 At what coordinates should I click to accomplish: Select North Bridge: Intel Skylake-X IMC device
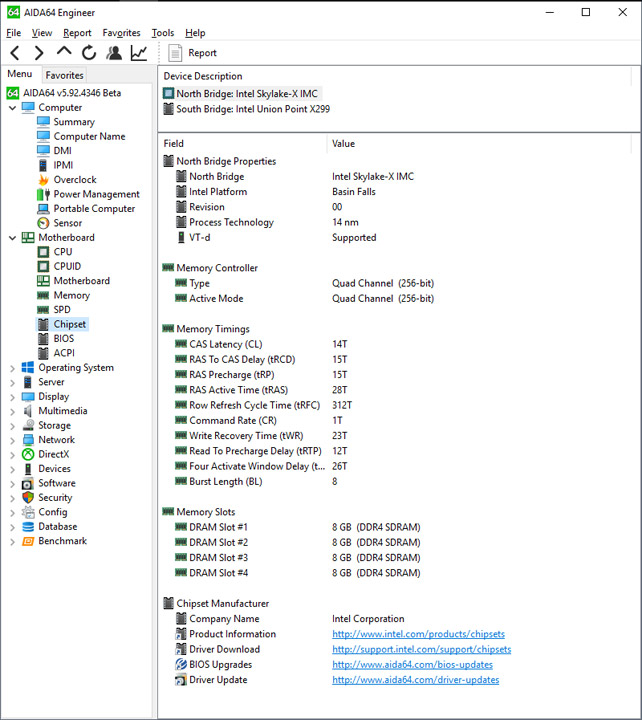[241, 94]
